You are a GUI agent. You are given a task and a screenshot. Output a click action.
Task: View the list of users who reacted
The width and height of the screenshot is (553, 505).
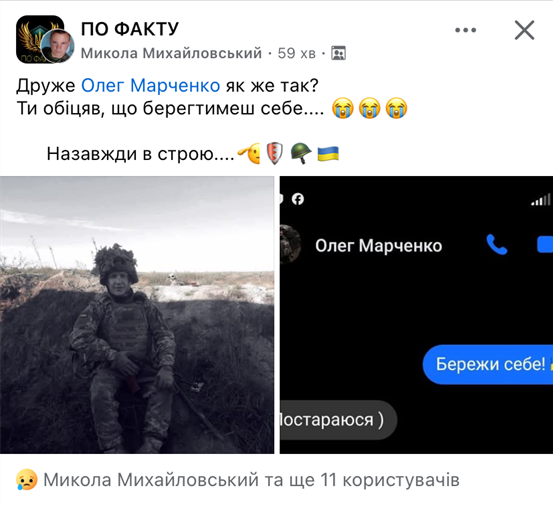[251, 480]
